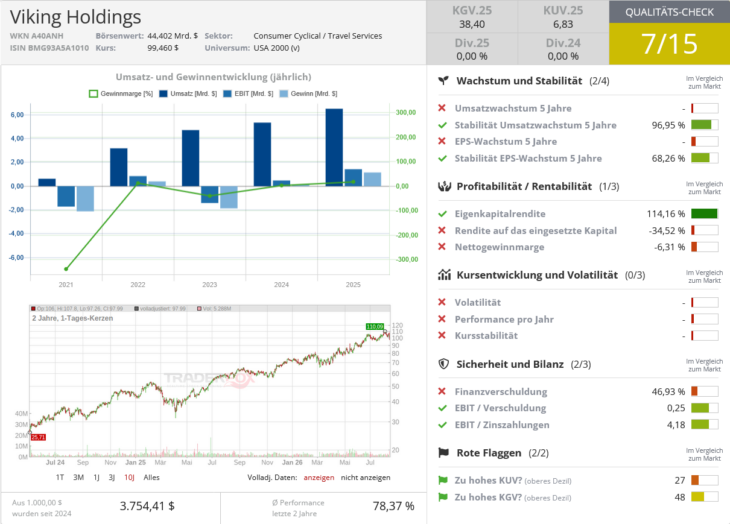This screenshot has width=730, height=524.
Task: Click the sector Consumer Cyclical / Travel Services
Action: tap(318, 36)
